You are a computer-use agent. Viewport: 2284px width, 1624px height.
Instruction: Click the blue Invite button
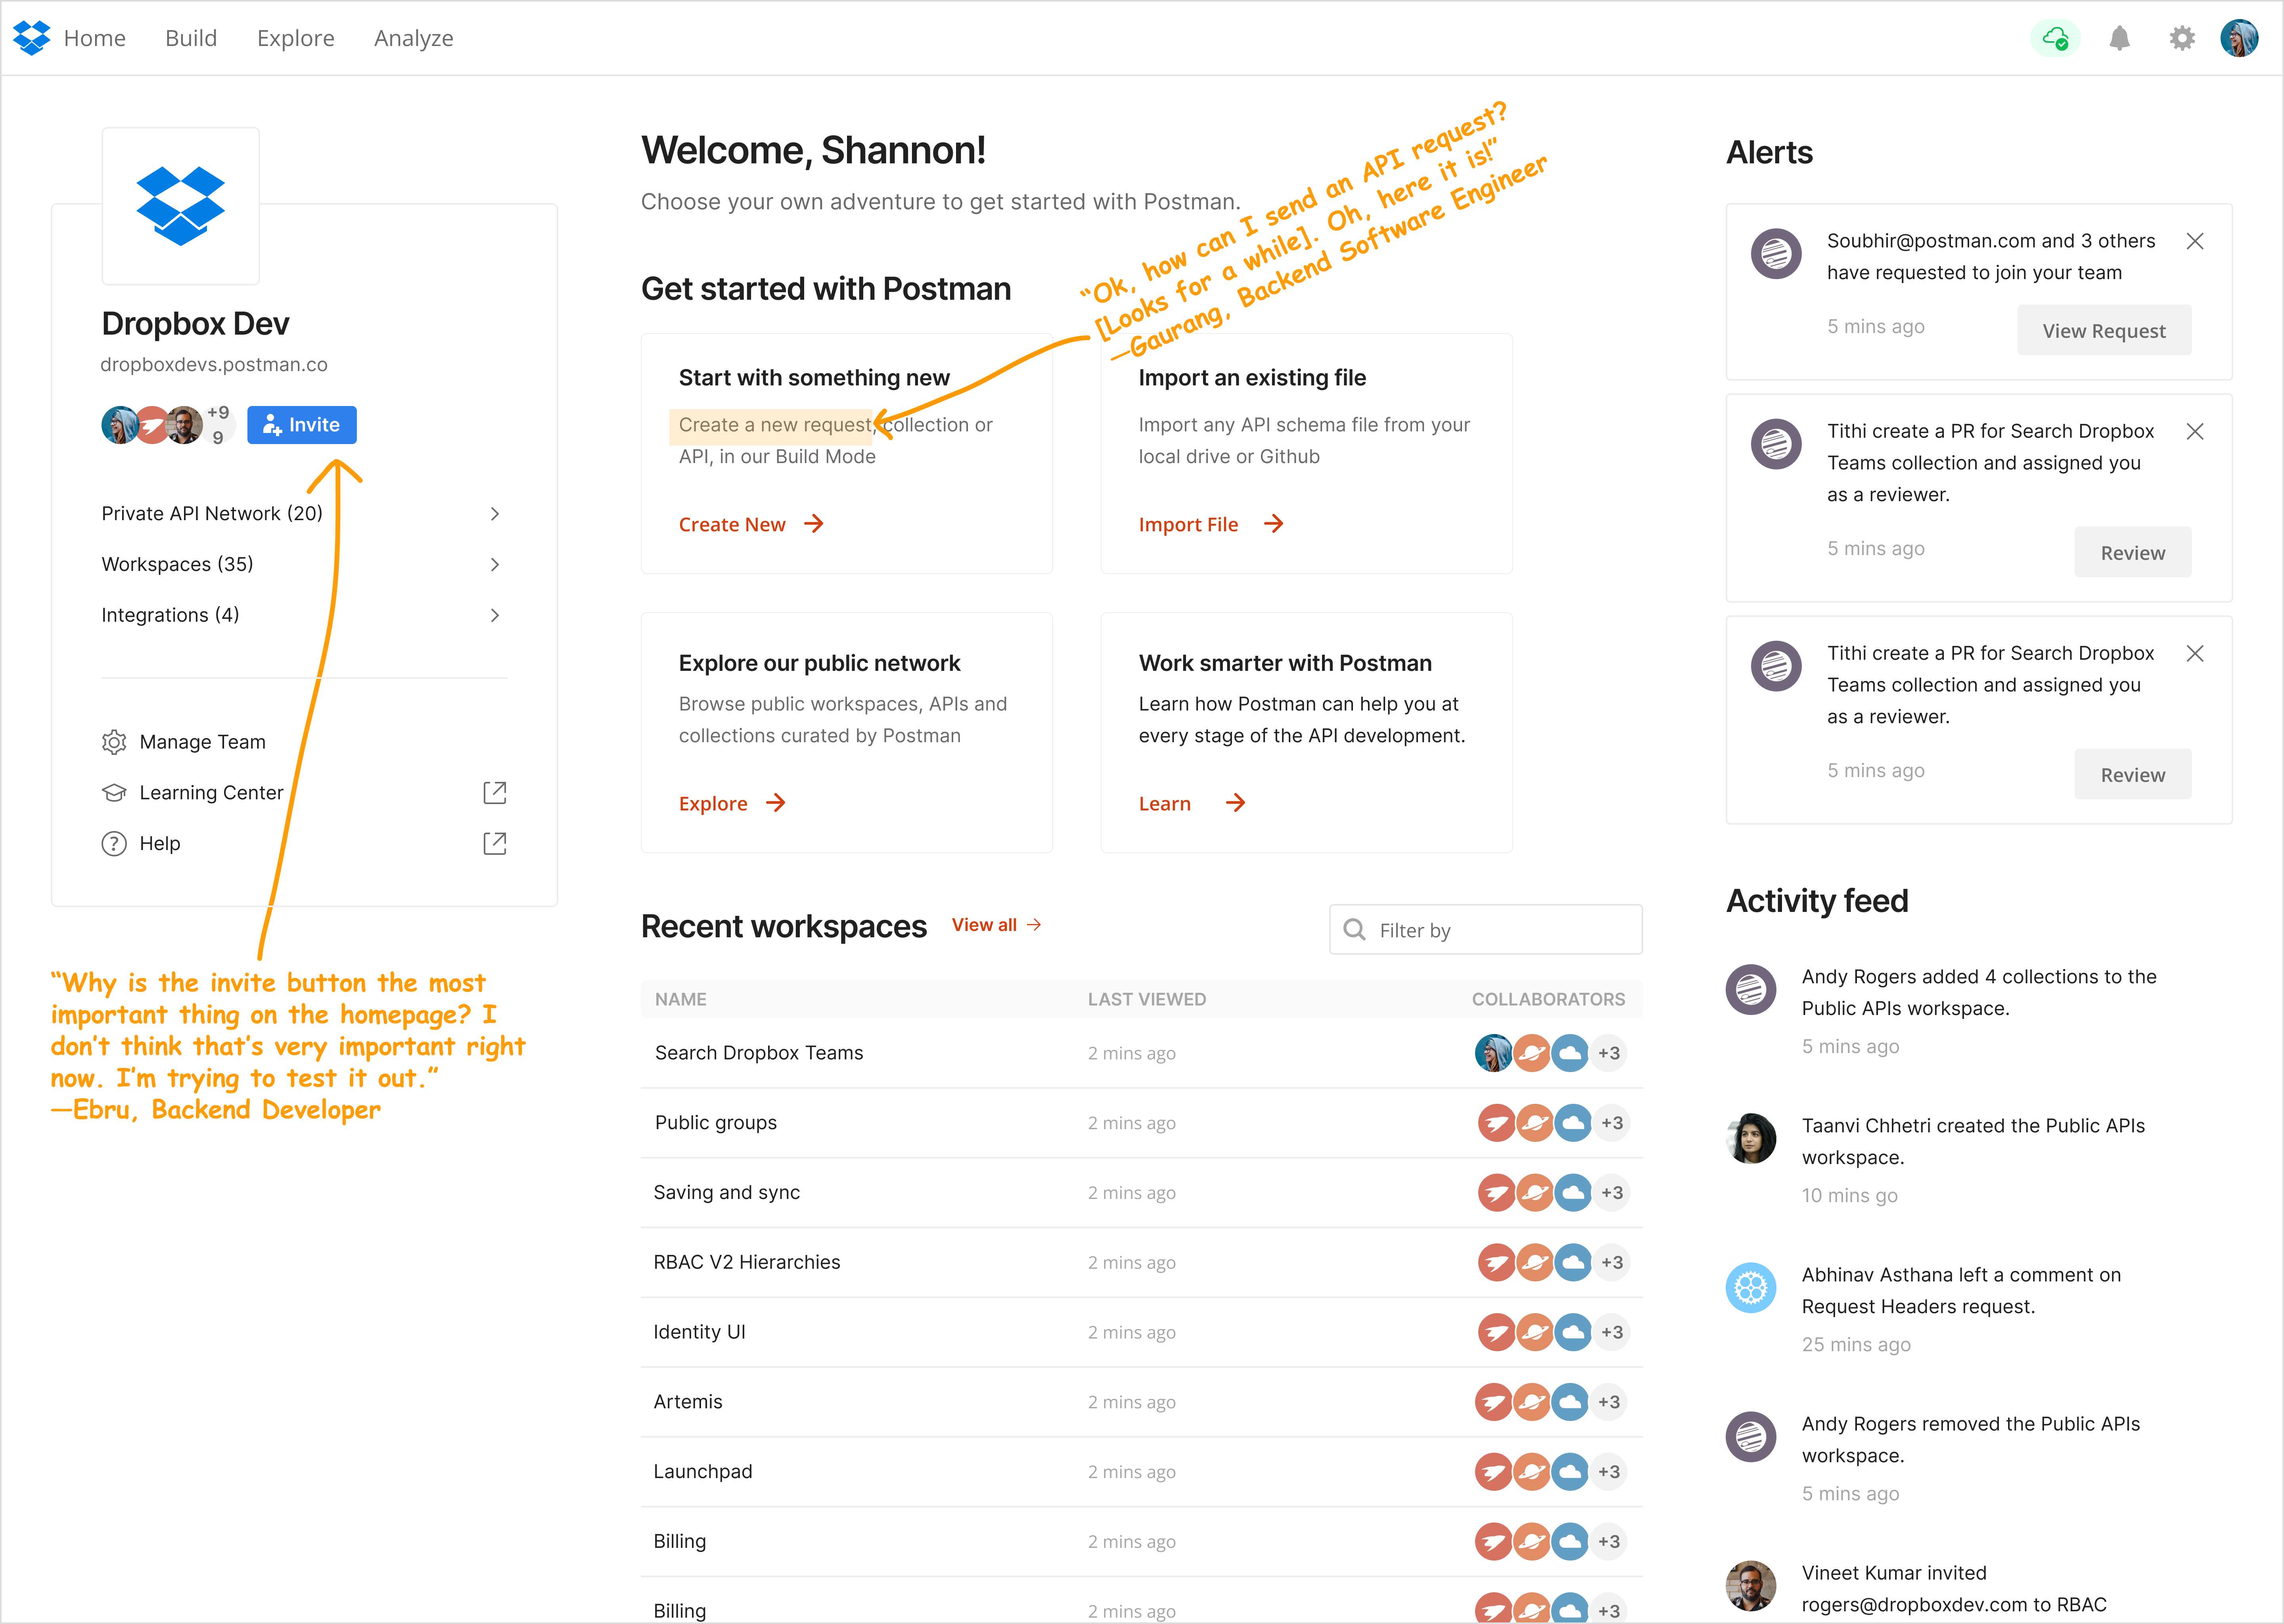tap(302, 425)
